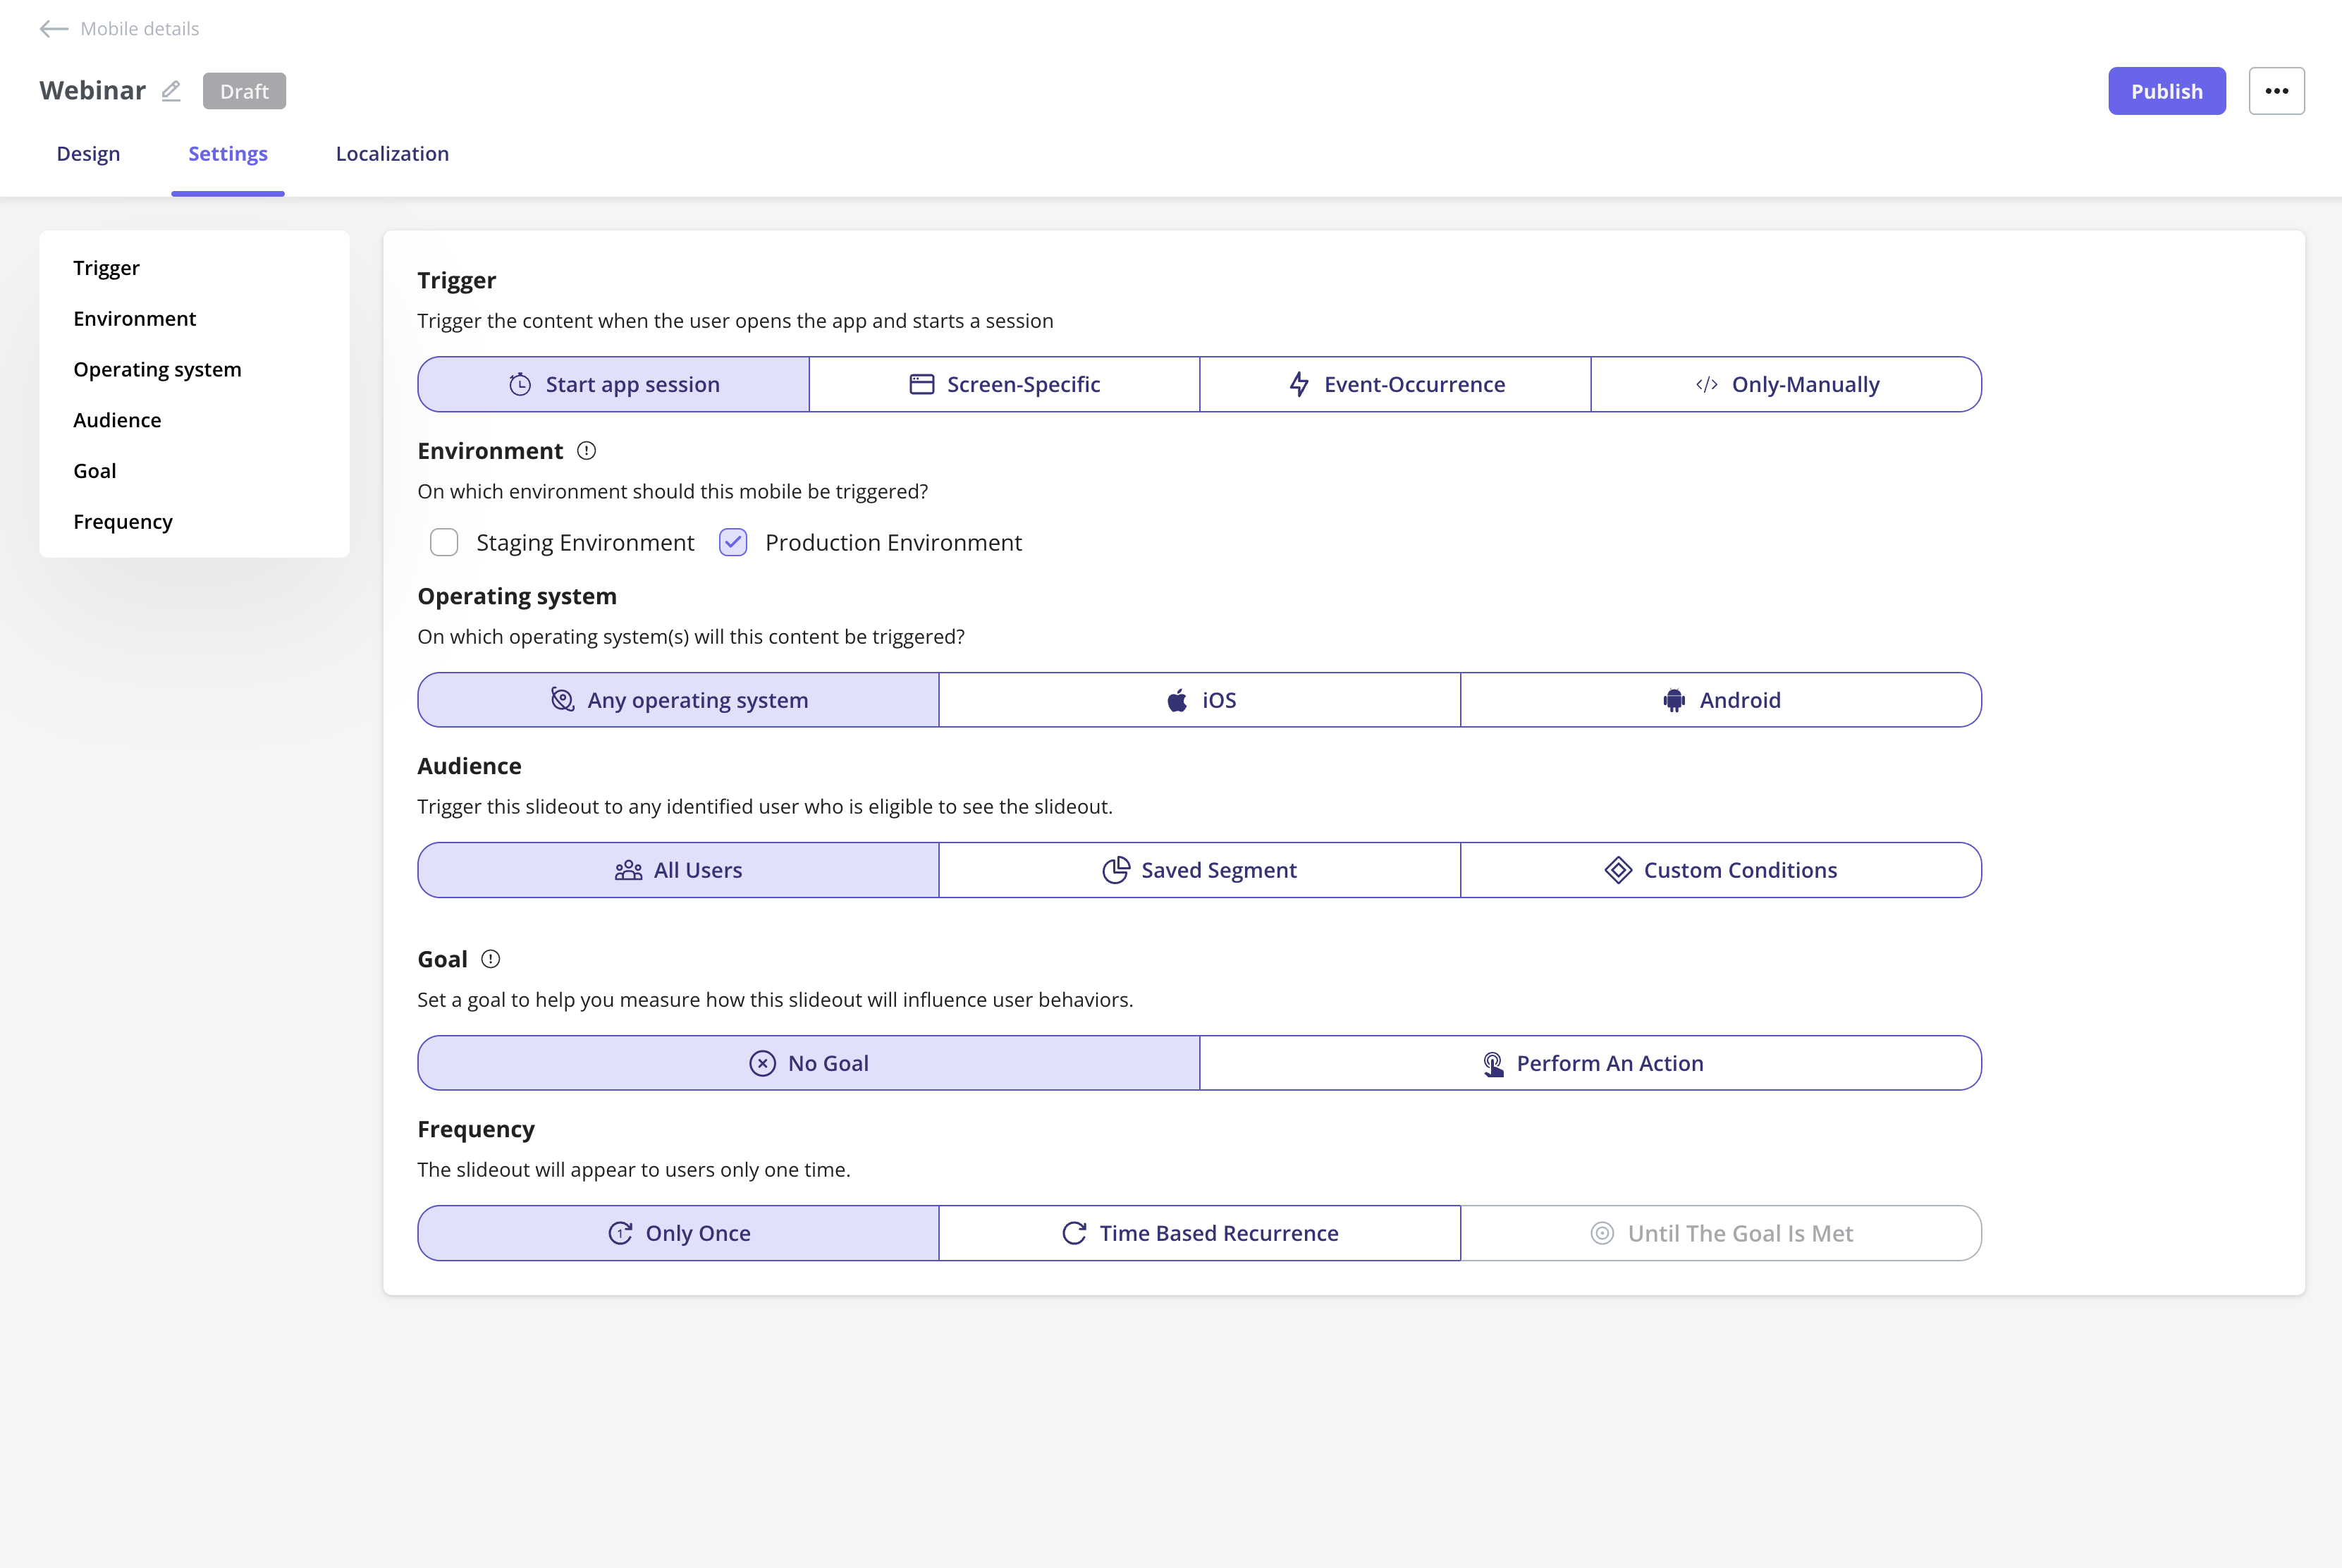Uncheck the Production Environment checkbox

[733, 542]
